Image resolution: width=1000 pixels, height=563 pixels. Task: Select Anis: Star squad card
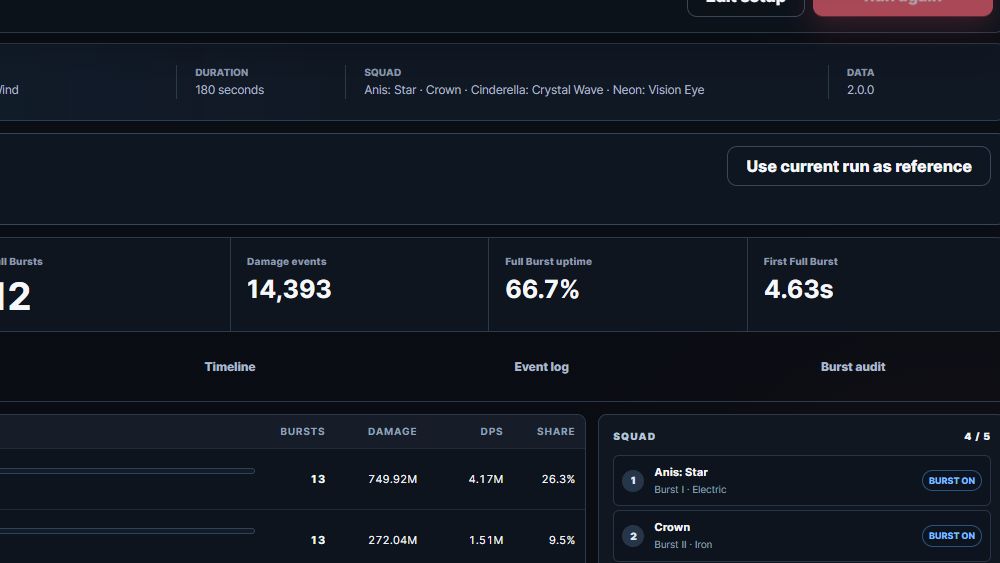pos(802,481)
